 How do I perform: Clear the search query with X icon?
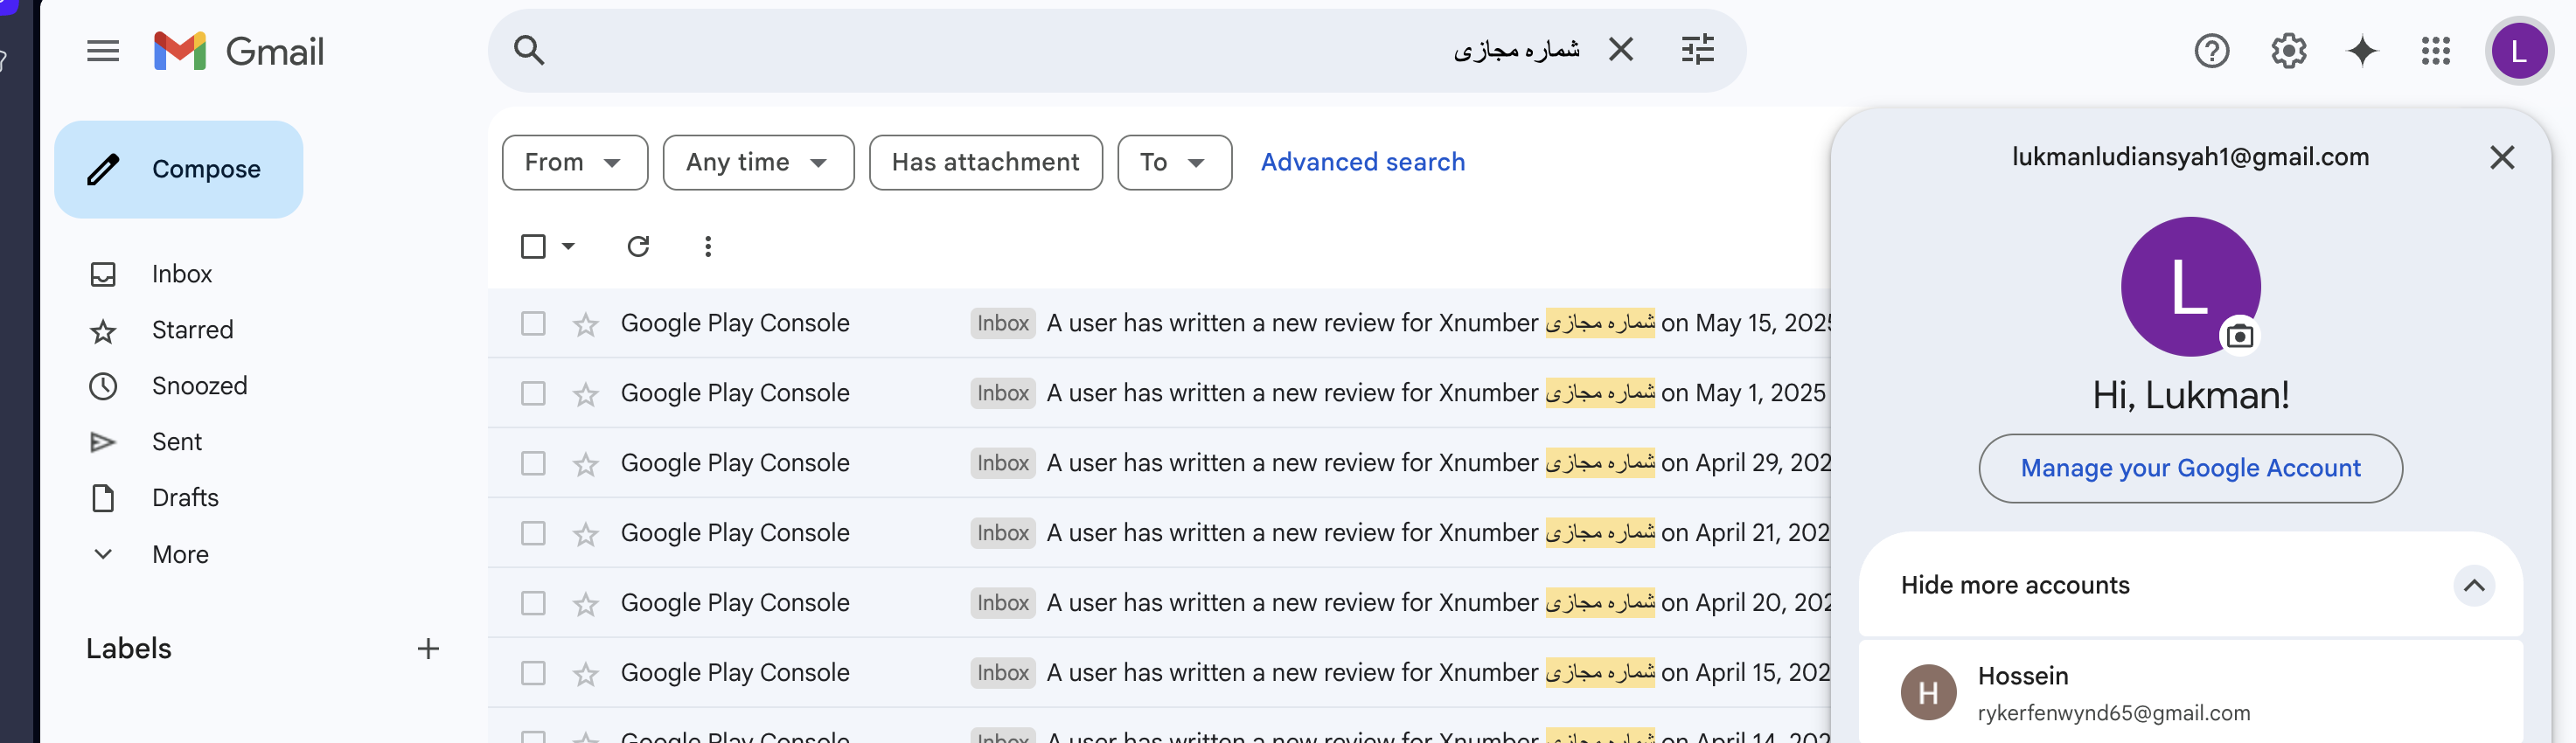click(1621, 49)
